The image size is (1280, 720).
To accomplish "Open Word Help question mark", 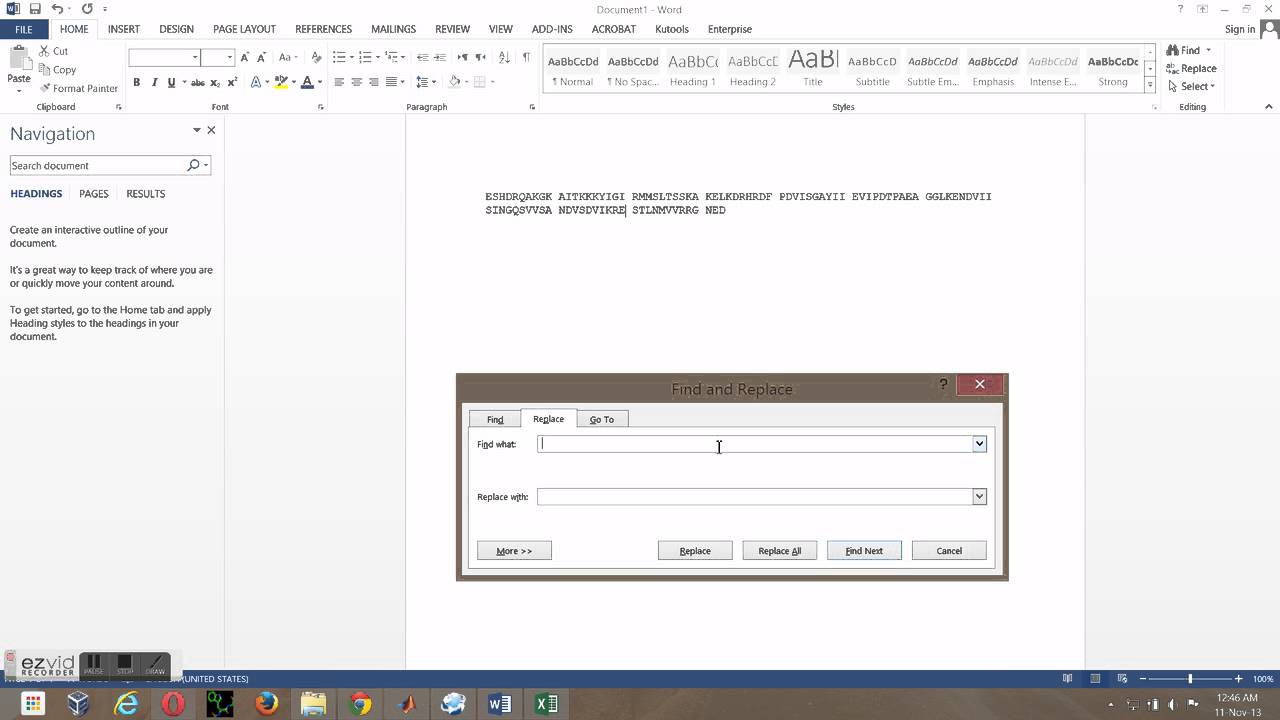I will coord(1181,9).
